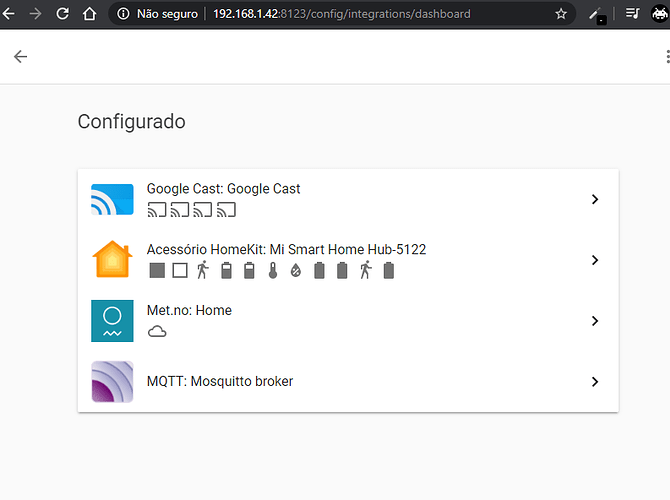The height and width of the screenshot is (500, 670).
Task: Click the second walking motion icon under HomeKit
Action: 366,270
